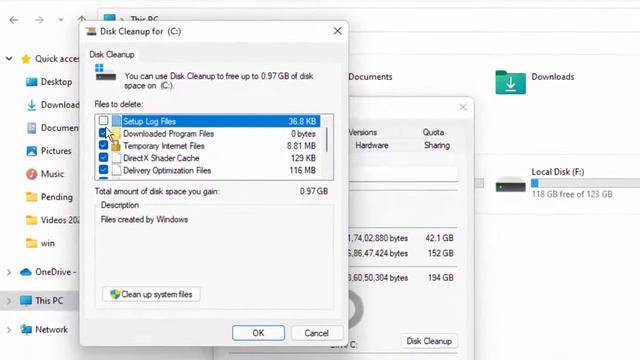Click the DirectX Shader Cache file icon
This screenshot has height=360, width=640.
click(117, 158)
